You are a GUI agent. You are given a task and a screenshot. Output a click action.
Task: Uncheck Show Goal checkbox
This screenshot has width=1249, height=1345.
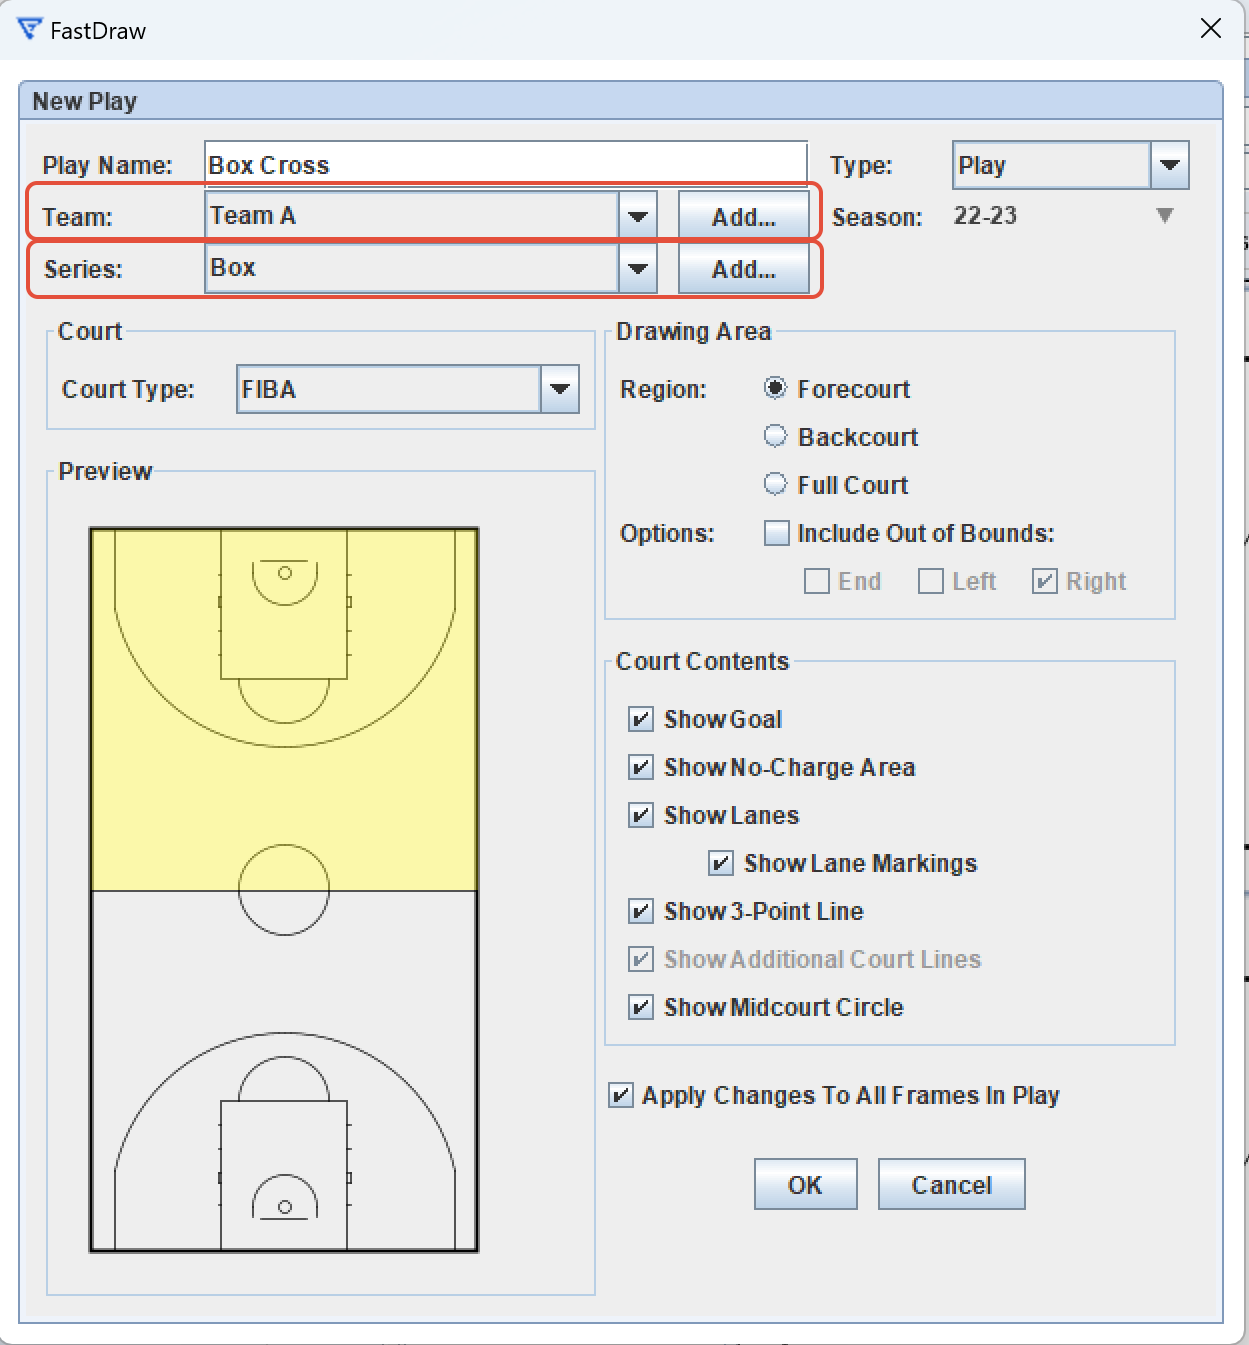(640, 719)
